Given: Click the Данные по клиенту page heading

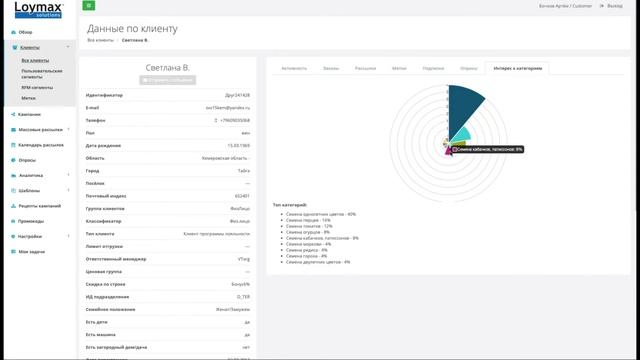Looking at the screenshot, I should pyautogui.click(x=132, y=29).
